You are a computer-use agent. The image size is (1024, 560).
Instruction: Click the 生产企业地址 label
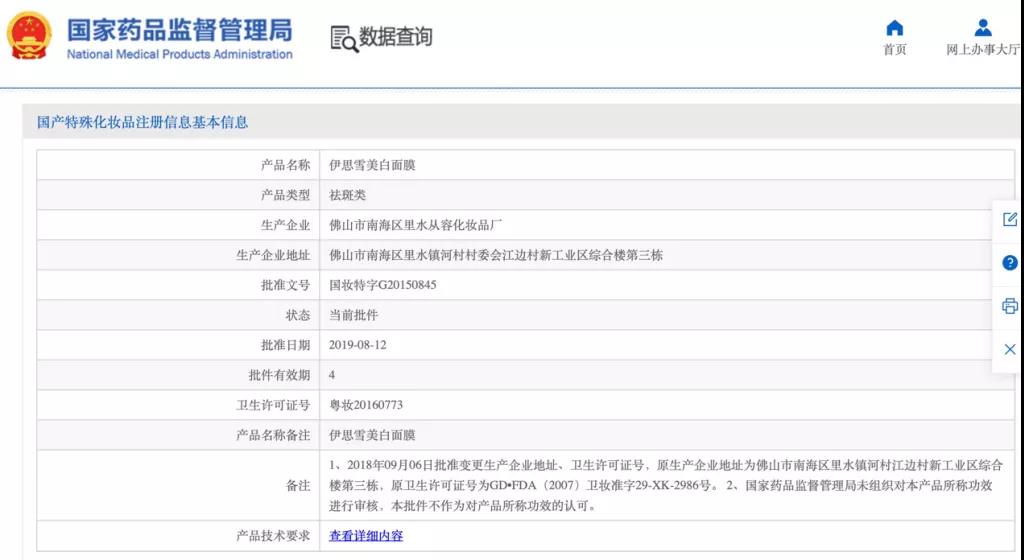click(x=273, y=255)
